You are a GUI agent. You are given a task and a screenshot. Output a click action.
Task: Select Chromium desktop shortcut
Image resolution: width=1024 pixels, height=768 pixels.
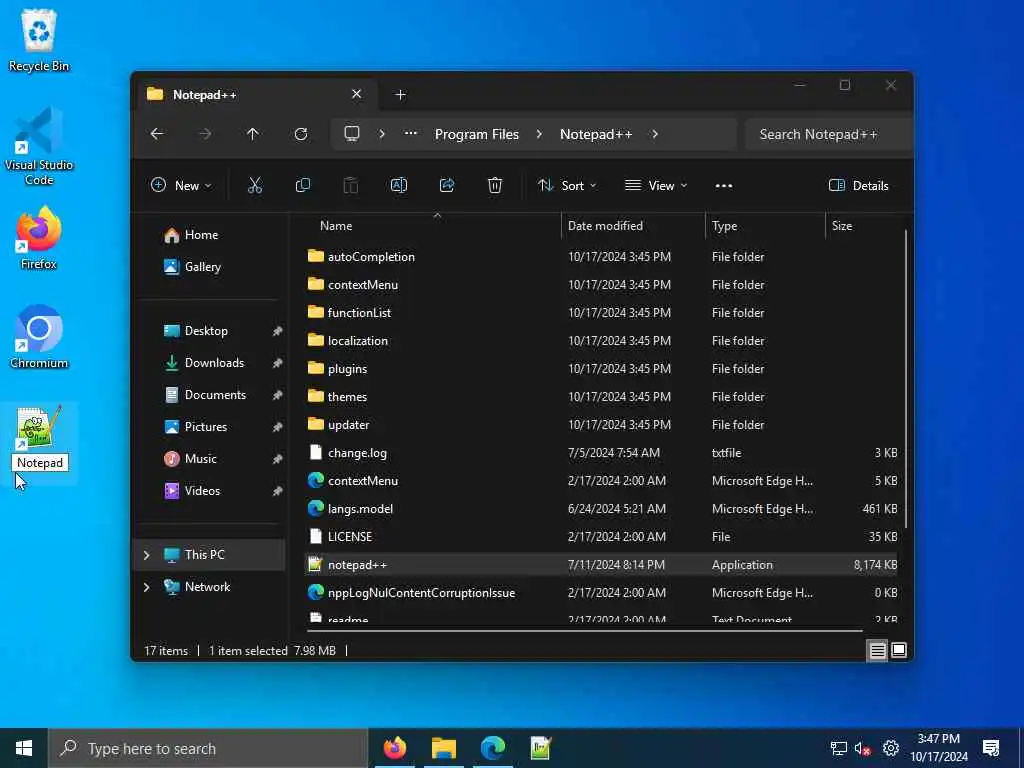pyautogui.click(x=39, y=337)
